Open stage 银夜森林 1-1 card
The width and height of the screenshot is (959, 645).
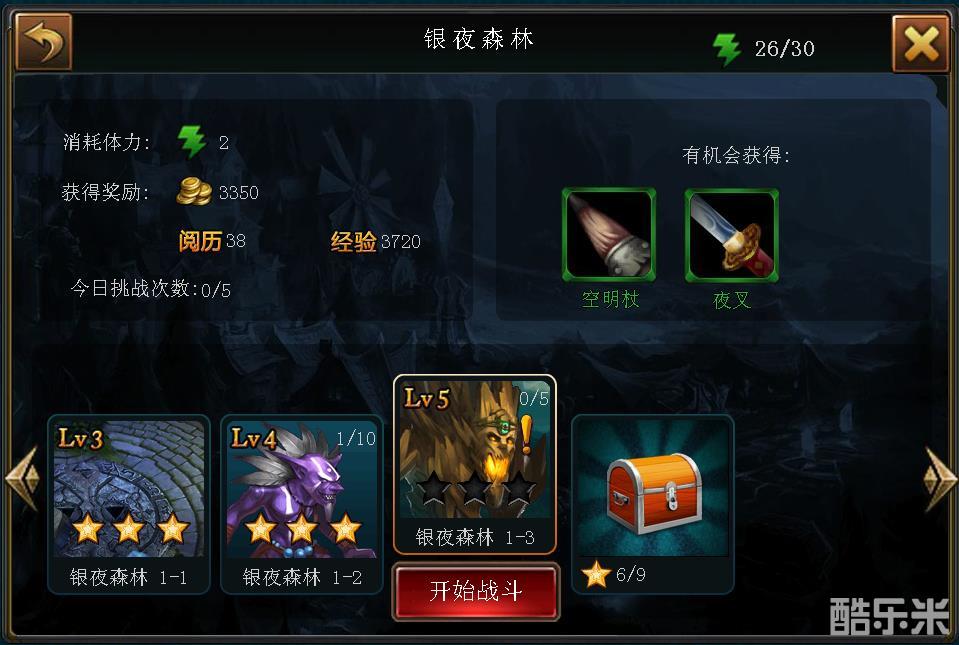tap(128, 504)
